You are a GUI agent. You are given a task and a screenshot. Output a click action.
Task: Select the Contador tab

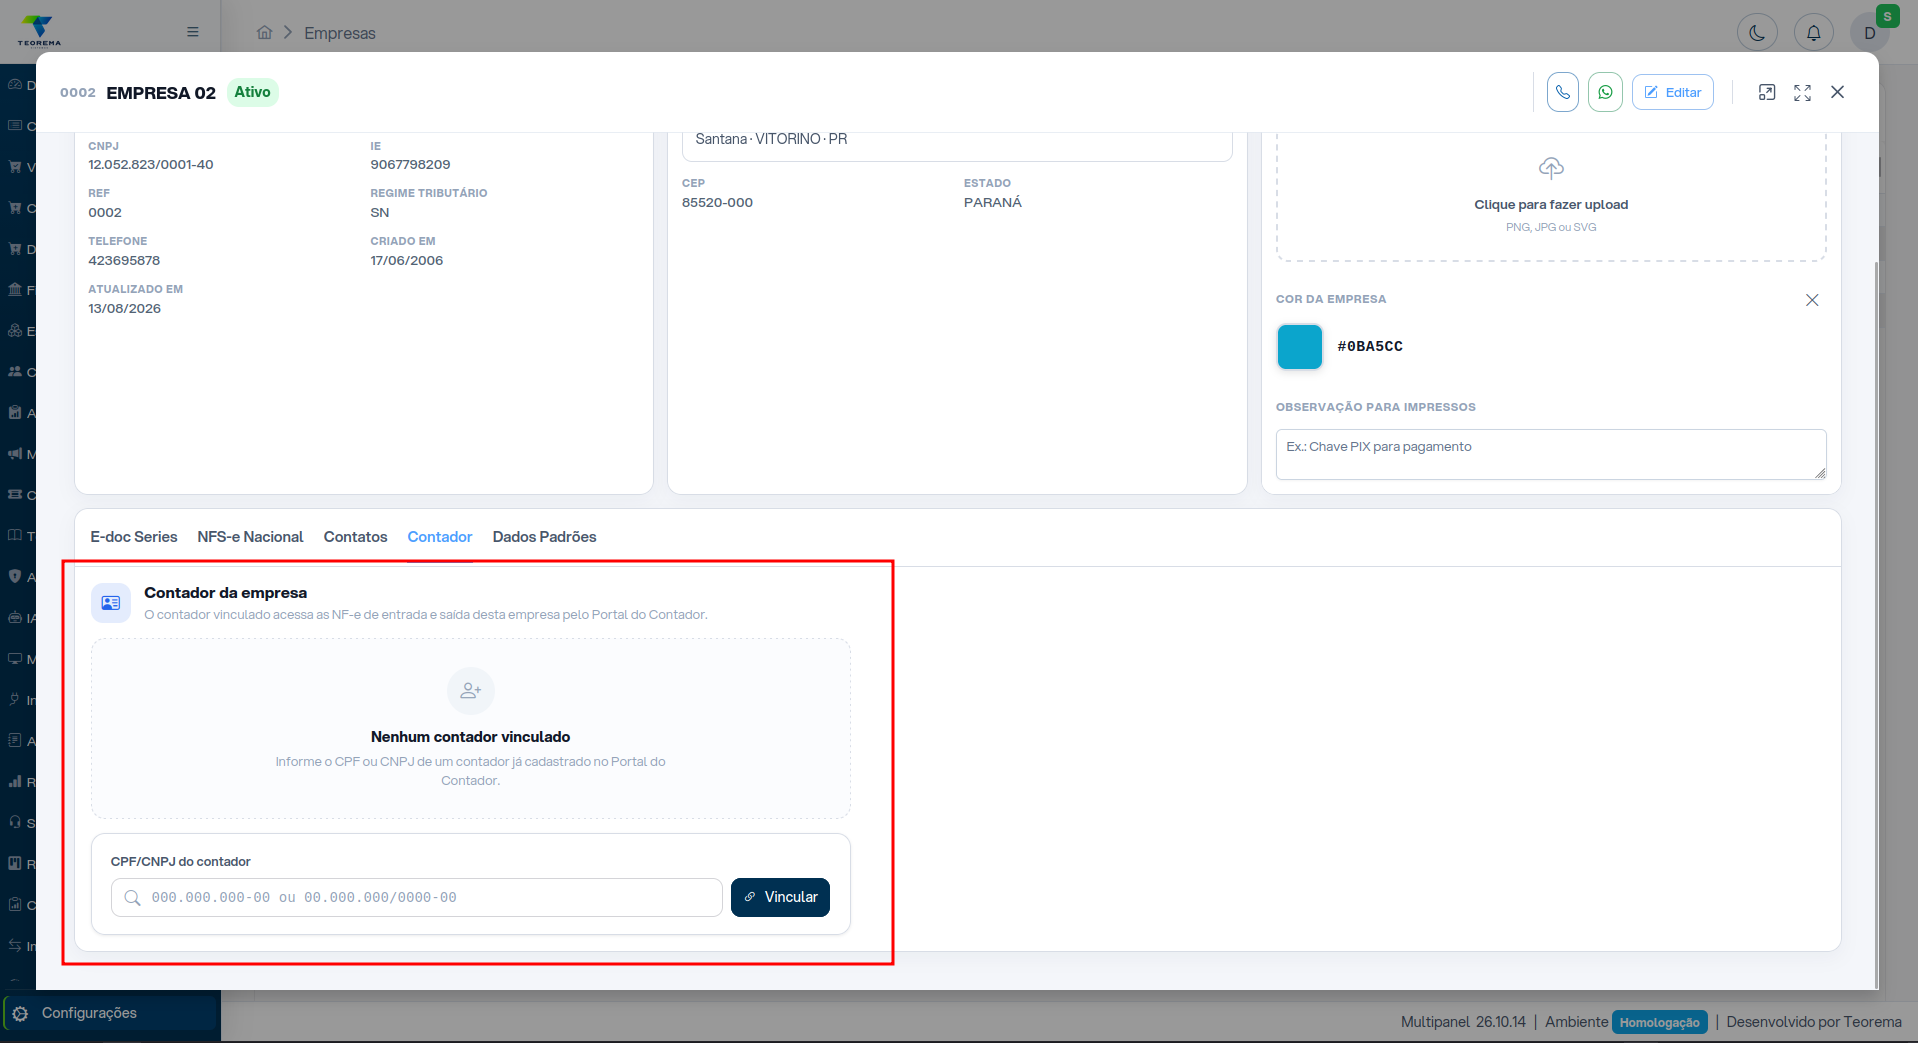point(440,537)
